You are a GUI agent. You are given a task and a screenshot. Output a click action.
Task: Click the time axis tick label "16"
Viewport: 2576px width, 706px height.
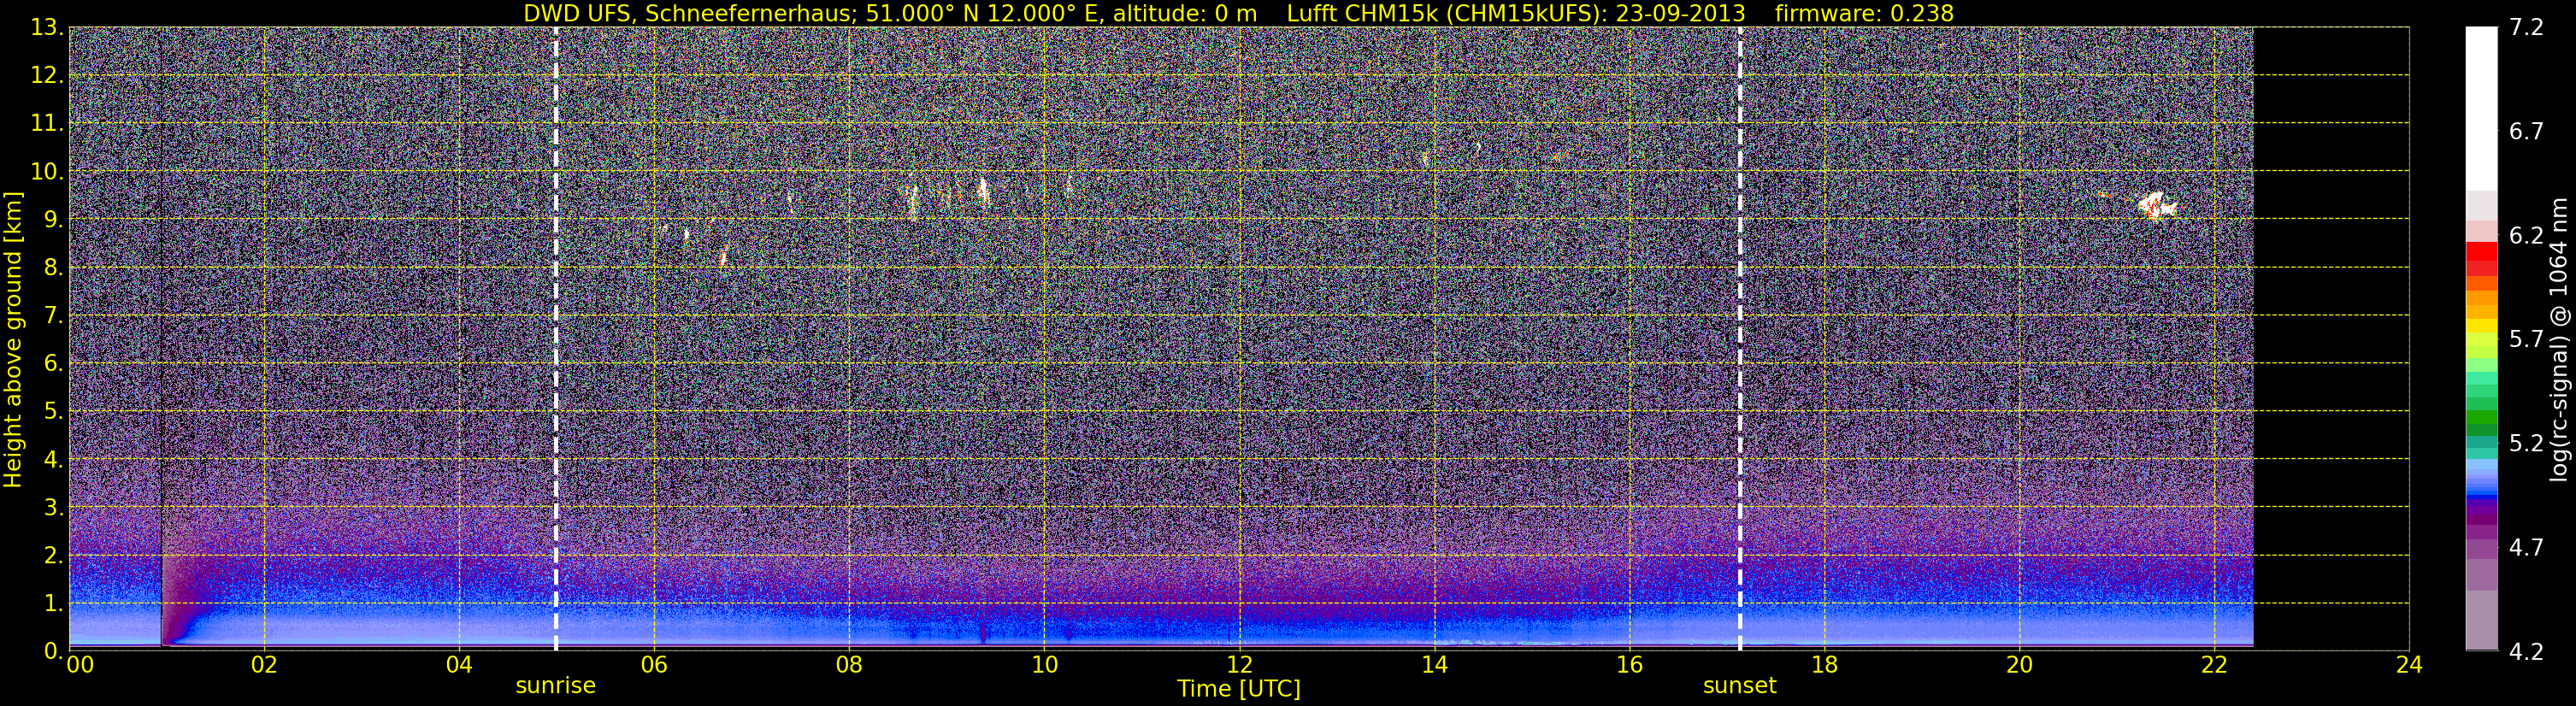tap(1629, 665)
